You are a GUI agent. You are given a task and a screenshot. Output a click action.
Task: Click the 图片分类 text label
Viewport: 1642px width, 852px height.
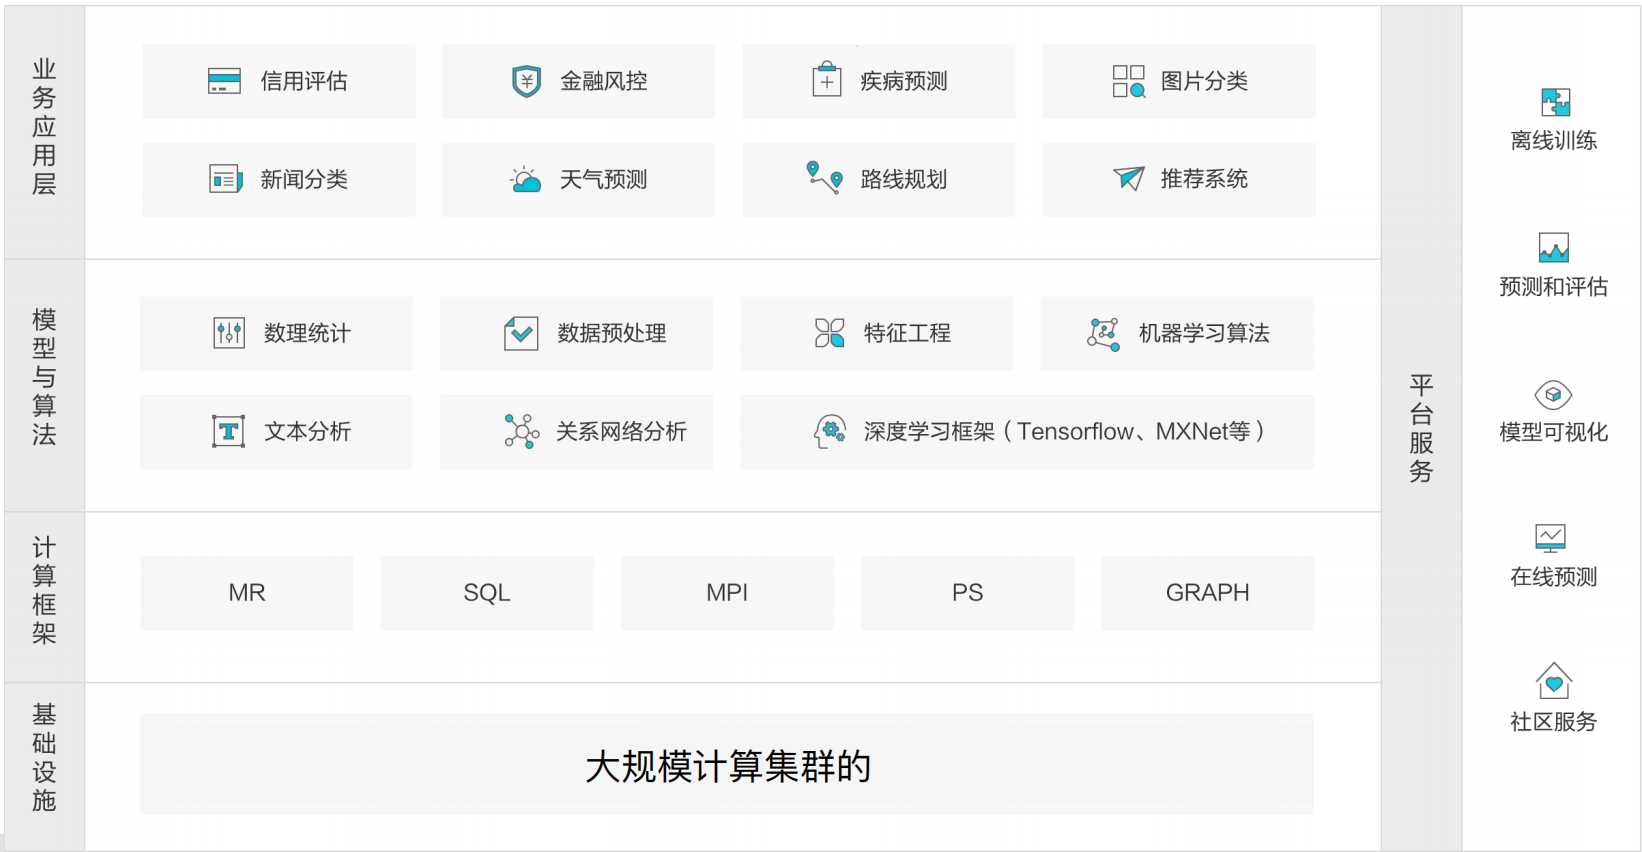click(x=1204, y=81)
